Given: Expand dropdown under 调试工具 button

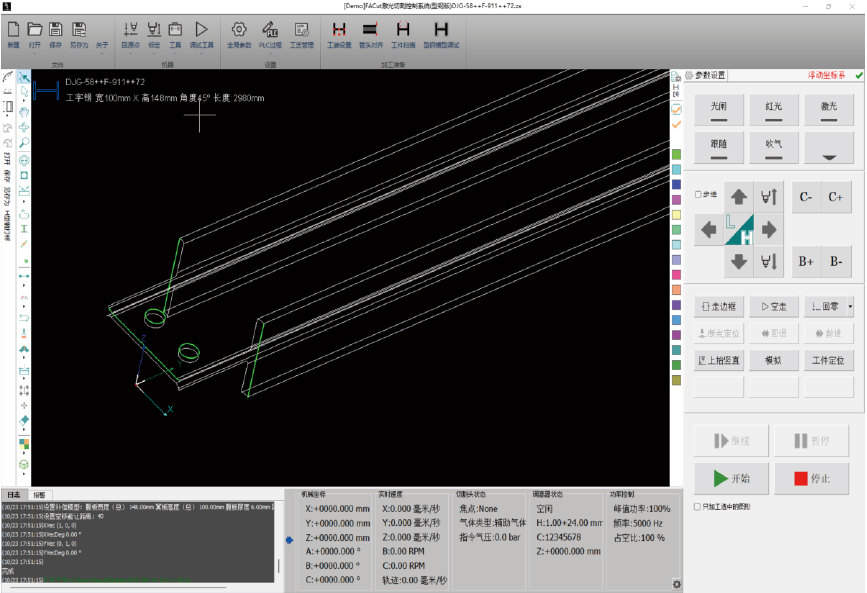Looking at the screenshot, I should [201, 54].
